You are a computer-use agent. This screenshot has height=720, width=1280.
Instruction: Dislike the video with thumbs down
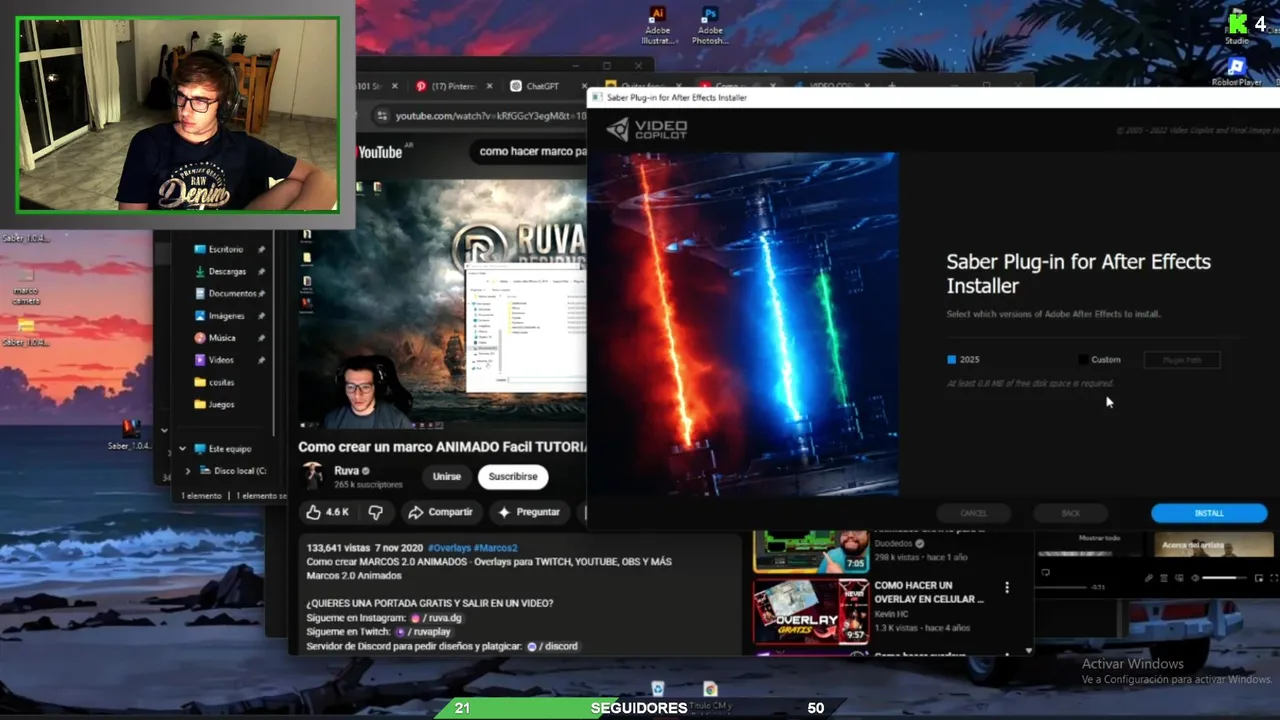(x=375, y=512)
